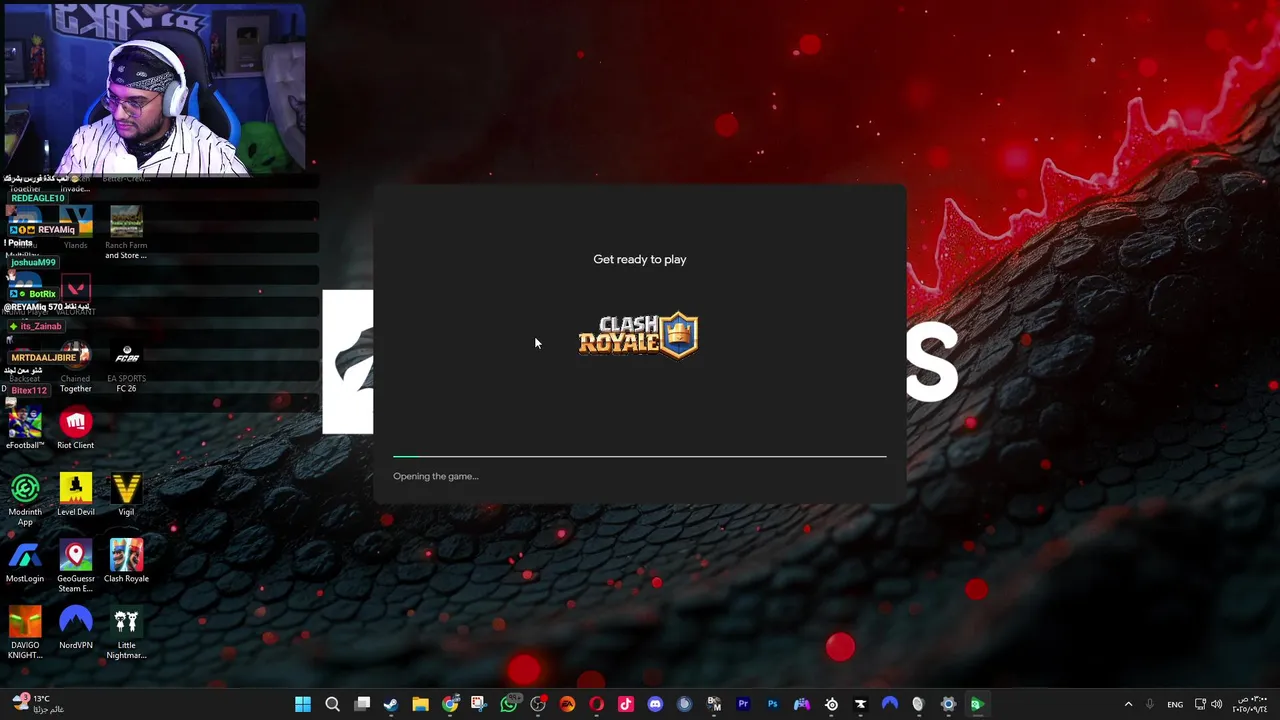This screenshot has width=1280, height=720.
Task: Select the Ranch Farm and Store desktop icon
Action: coord(126,233)
